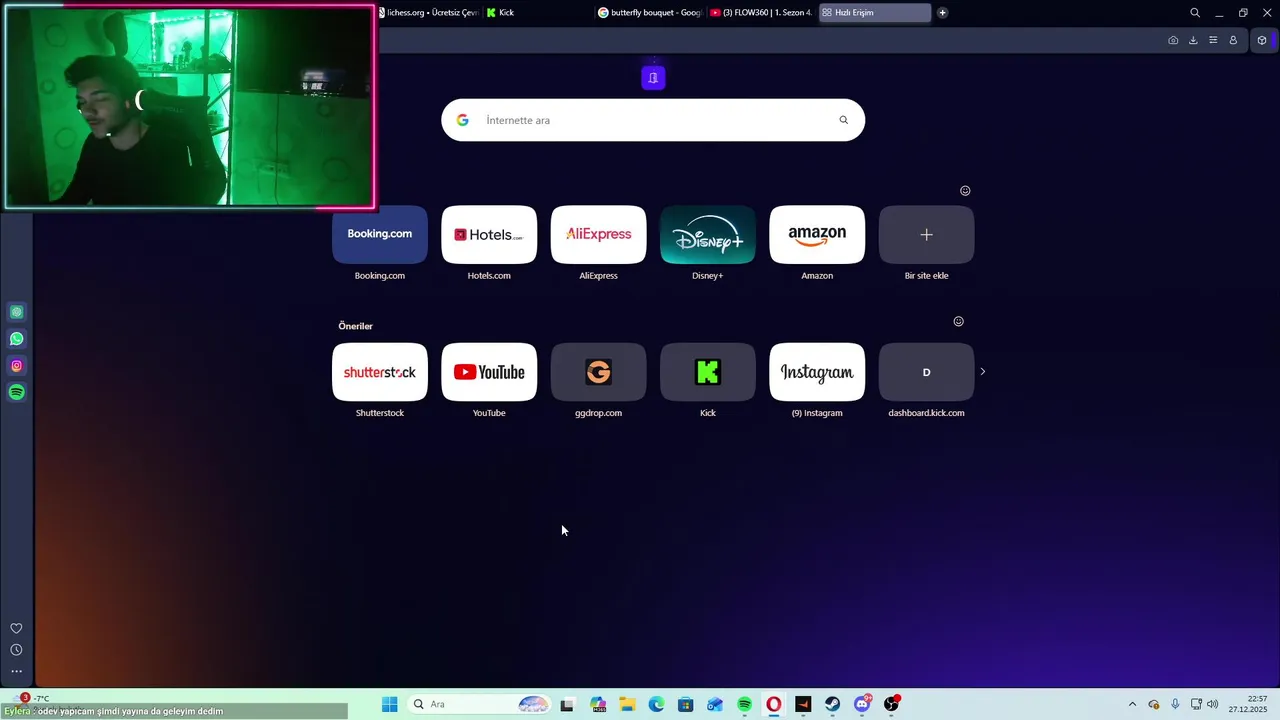Open File Explorer from the taskbar
The height and width of the screenshot is (720, 1280).
tap(627, 704)
